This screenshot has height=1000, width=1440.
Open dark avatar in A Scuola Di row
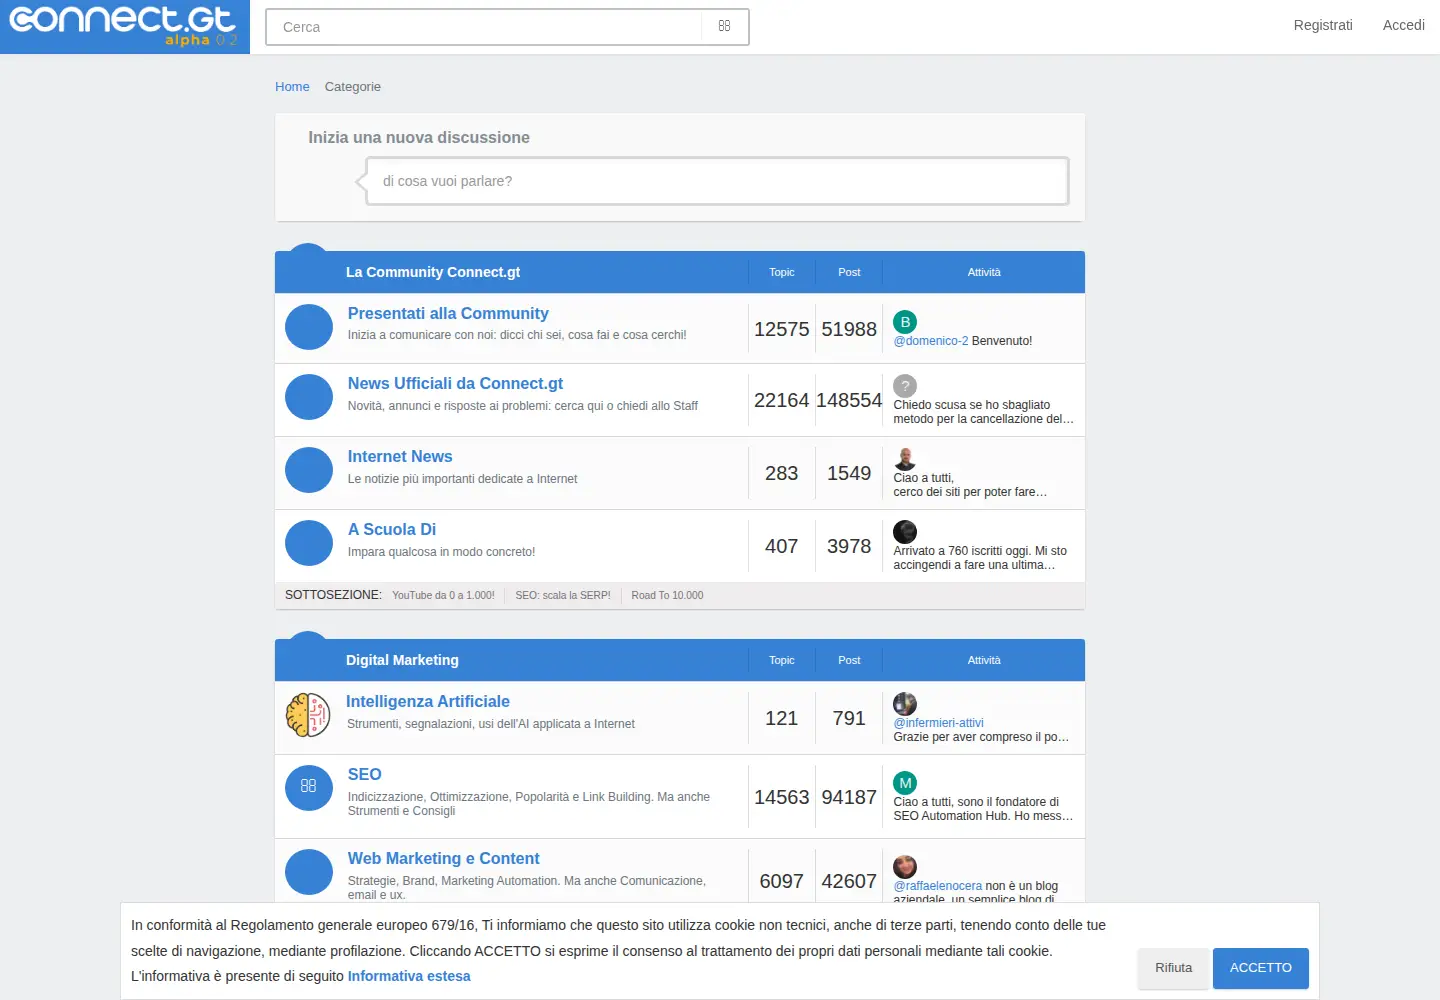[x=905, y=532]
